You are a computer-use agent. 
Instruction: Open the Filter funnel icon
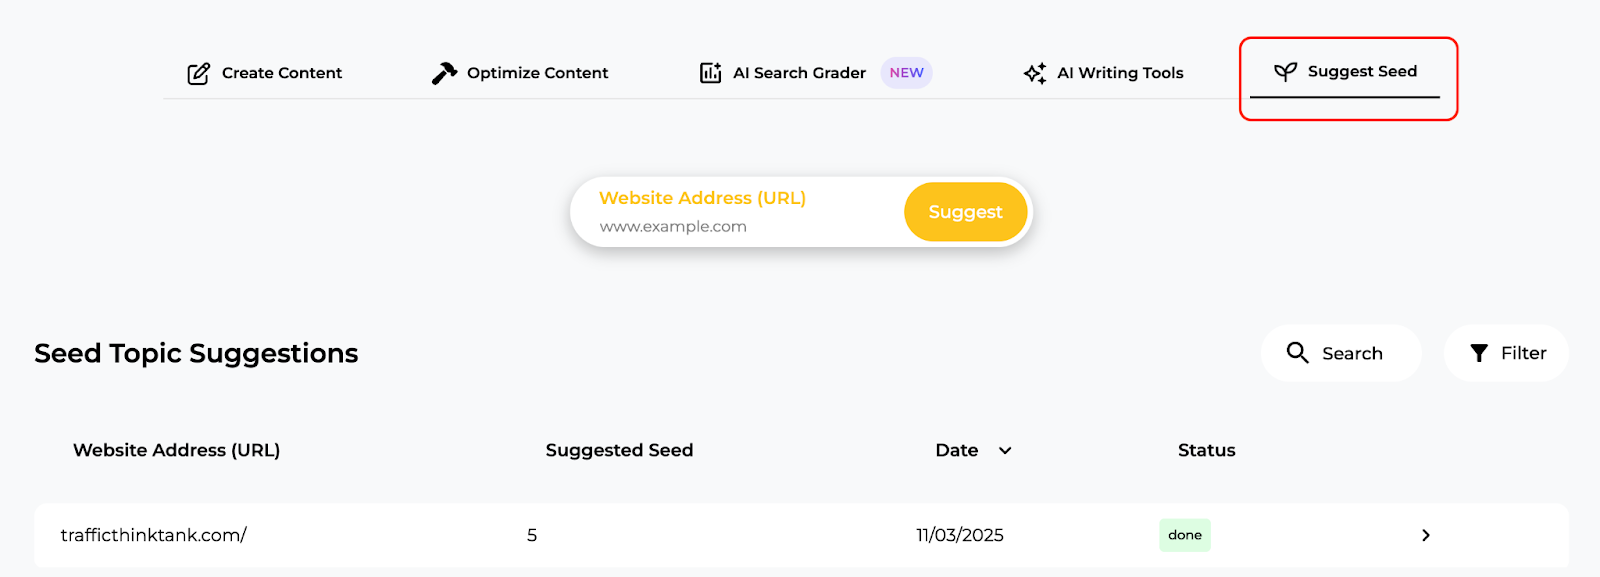1480,352
